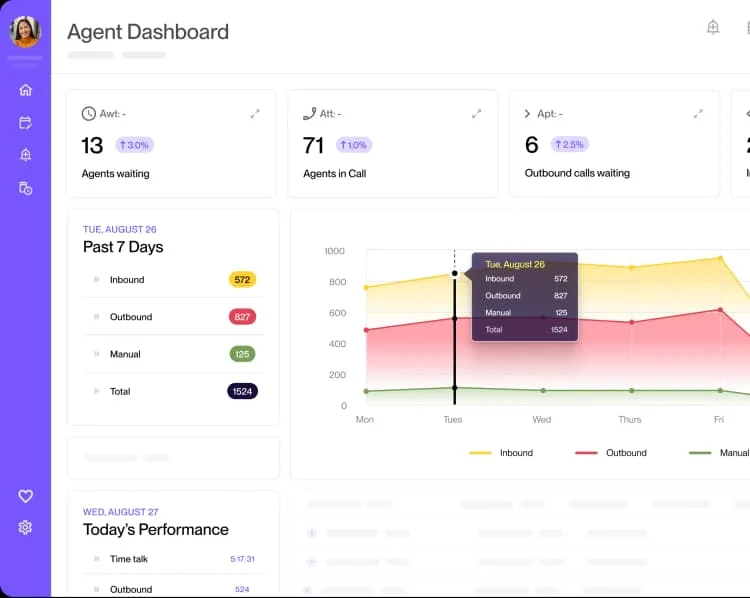
Task: Click the Friday point on inbound line
Action: click(x=720, y=259)
